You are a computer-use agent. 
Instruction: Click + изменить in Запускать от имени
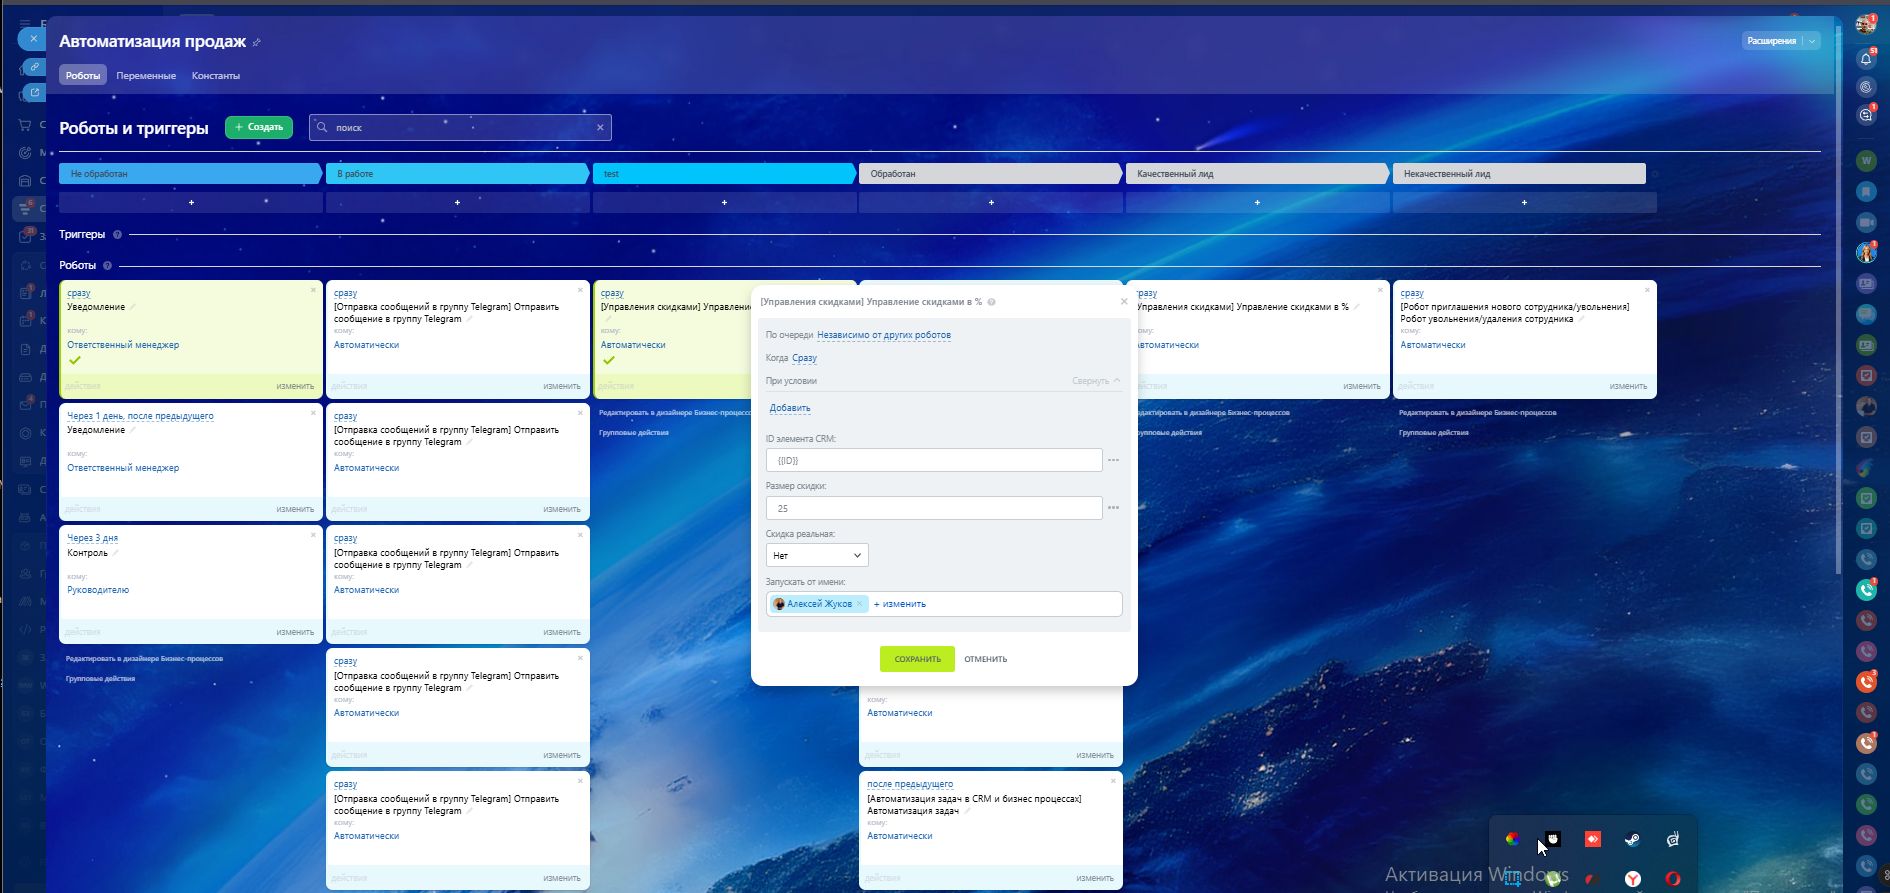point(900,604)
